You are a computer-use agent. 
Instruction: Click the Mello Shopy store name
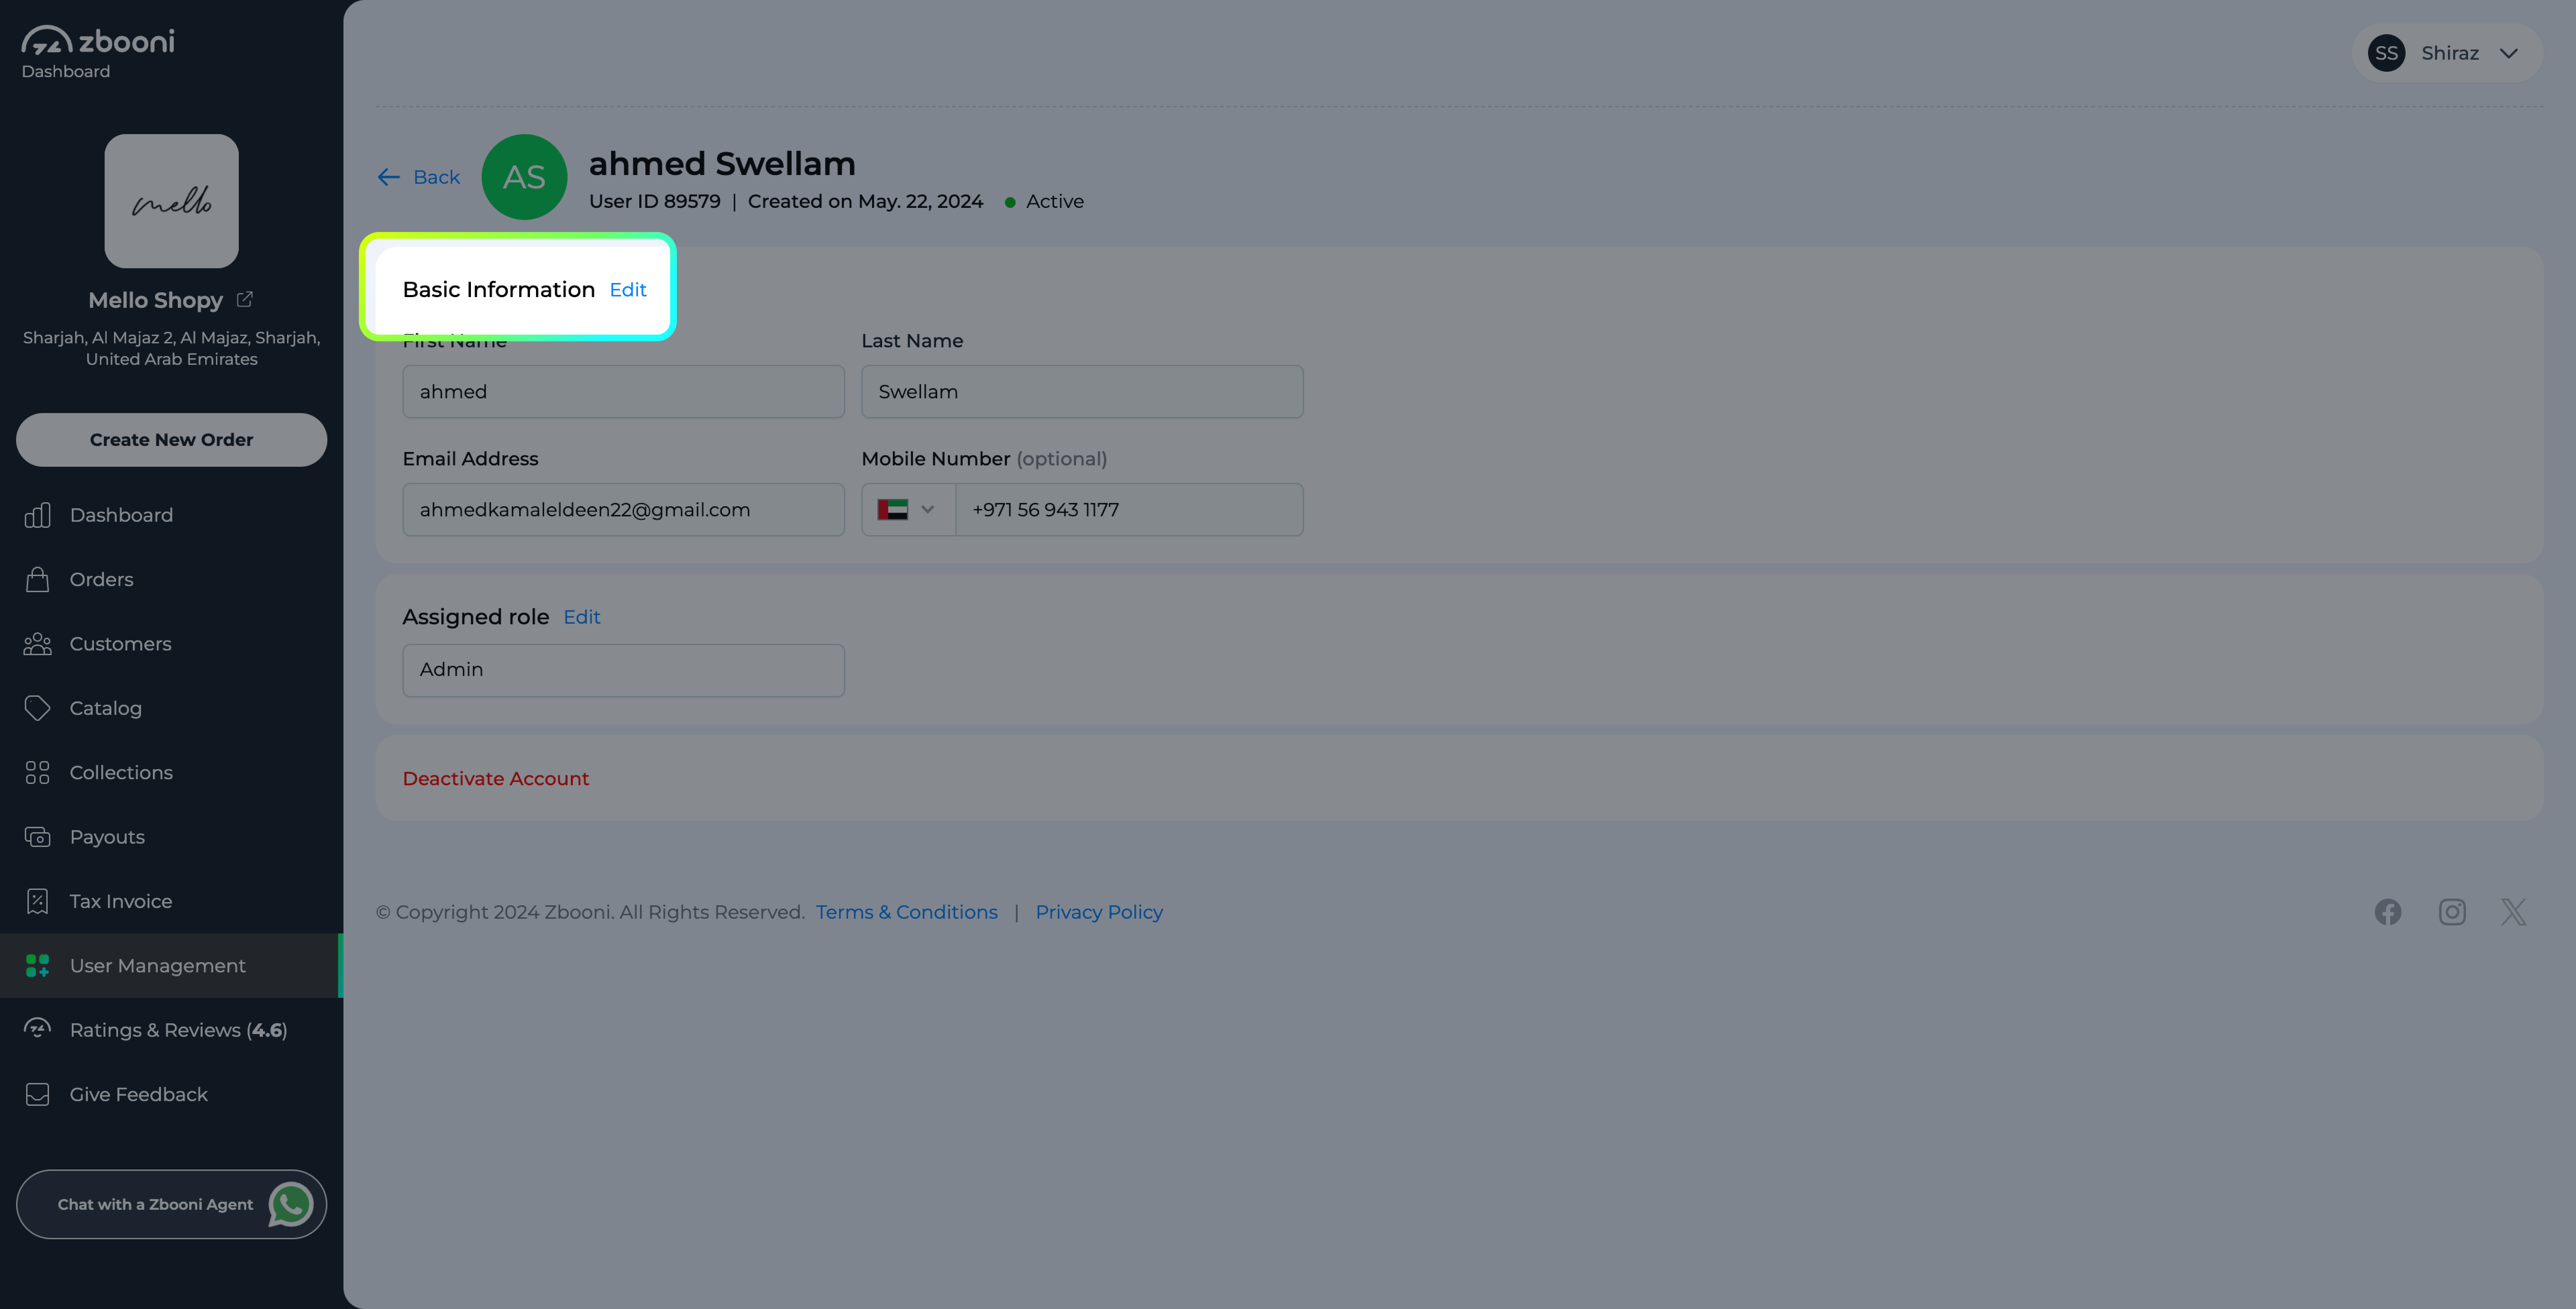click(156, 300)
